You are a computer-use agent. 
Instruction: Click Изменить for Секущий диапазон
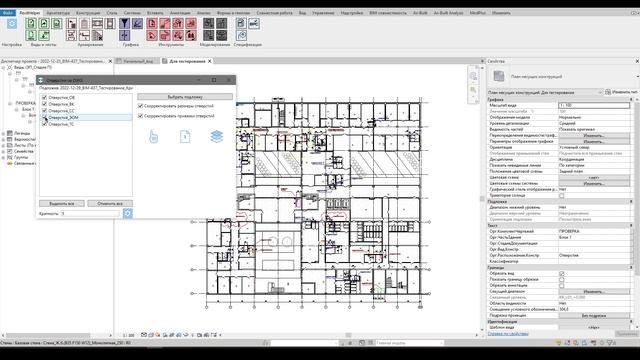(593, 291)
